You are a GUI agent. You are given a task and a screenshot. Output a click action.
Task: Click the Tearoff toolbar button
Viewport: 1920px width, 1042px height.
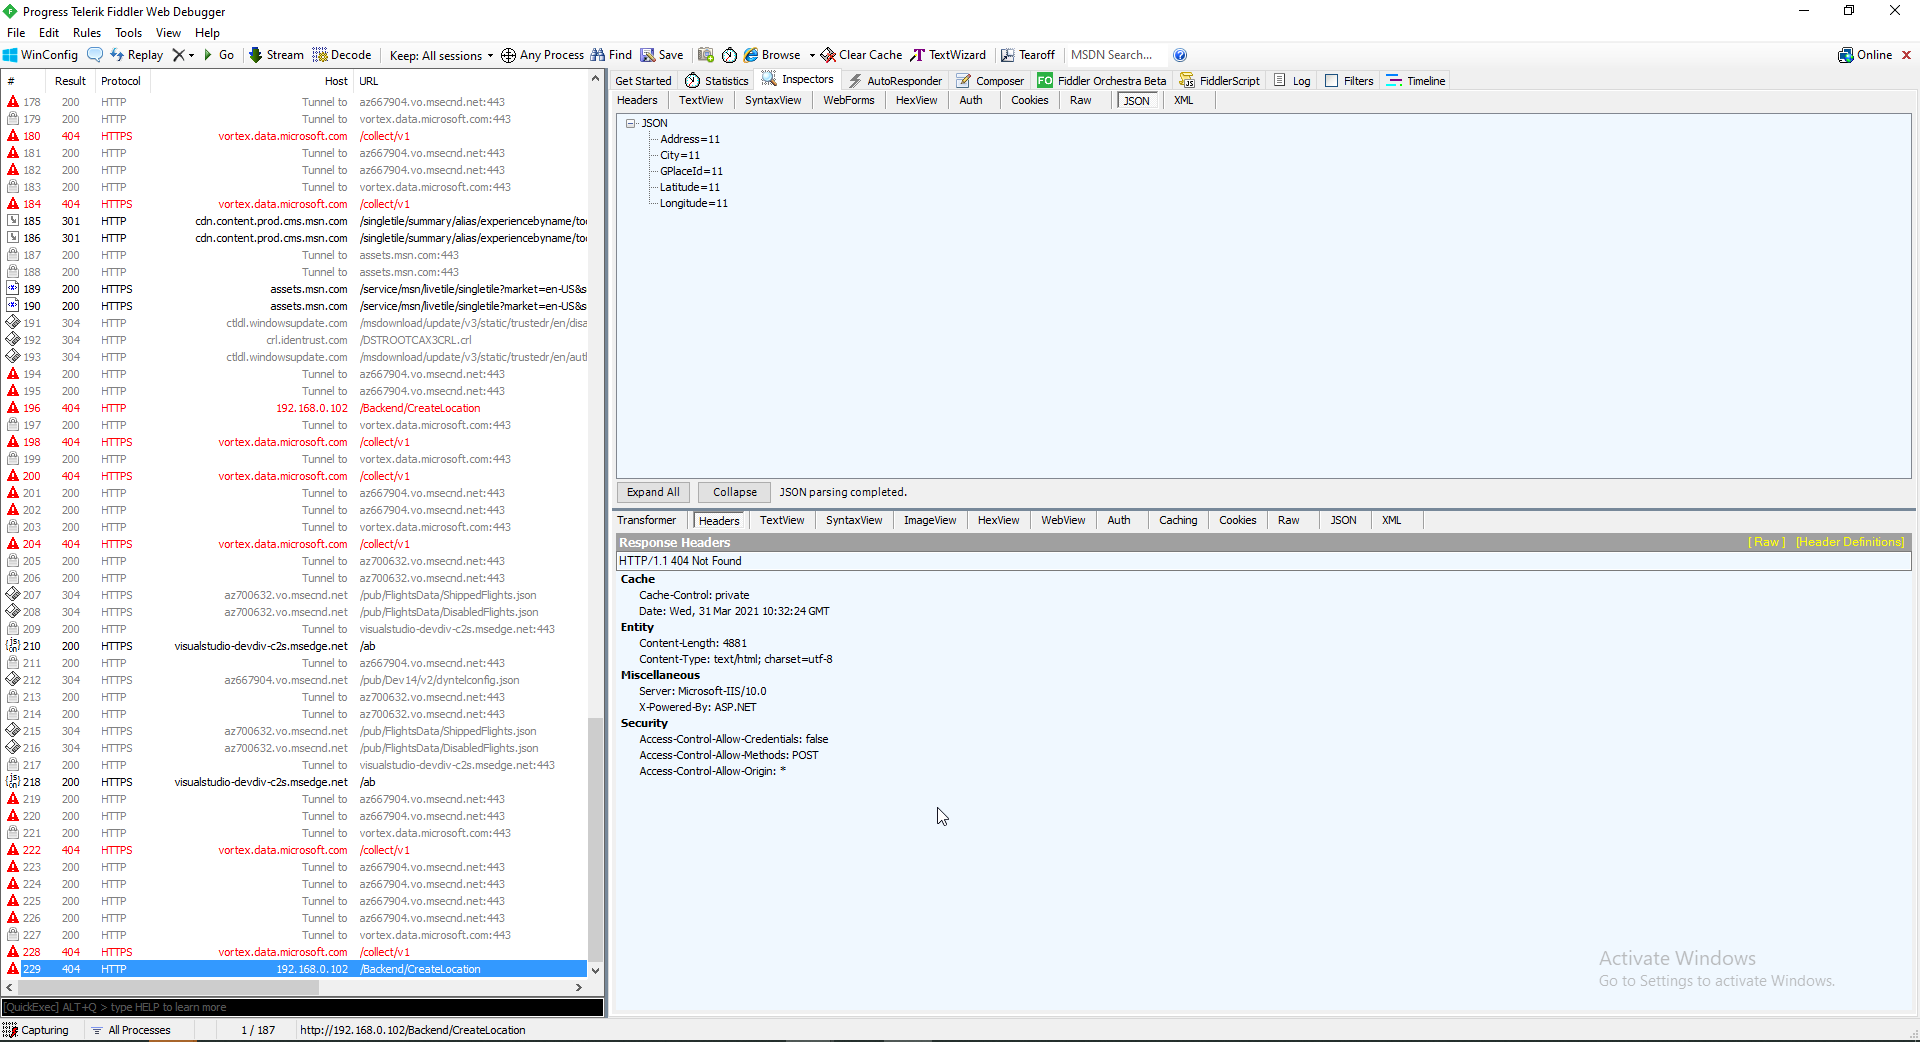1028,55
